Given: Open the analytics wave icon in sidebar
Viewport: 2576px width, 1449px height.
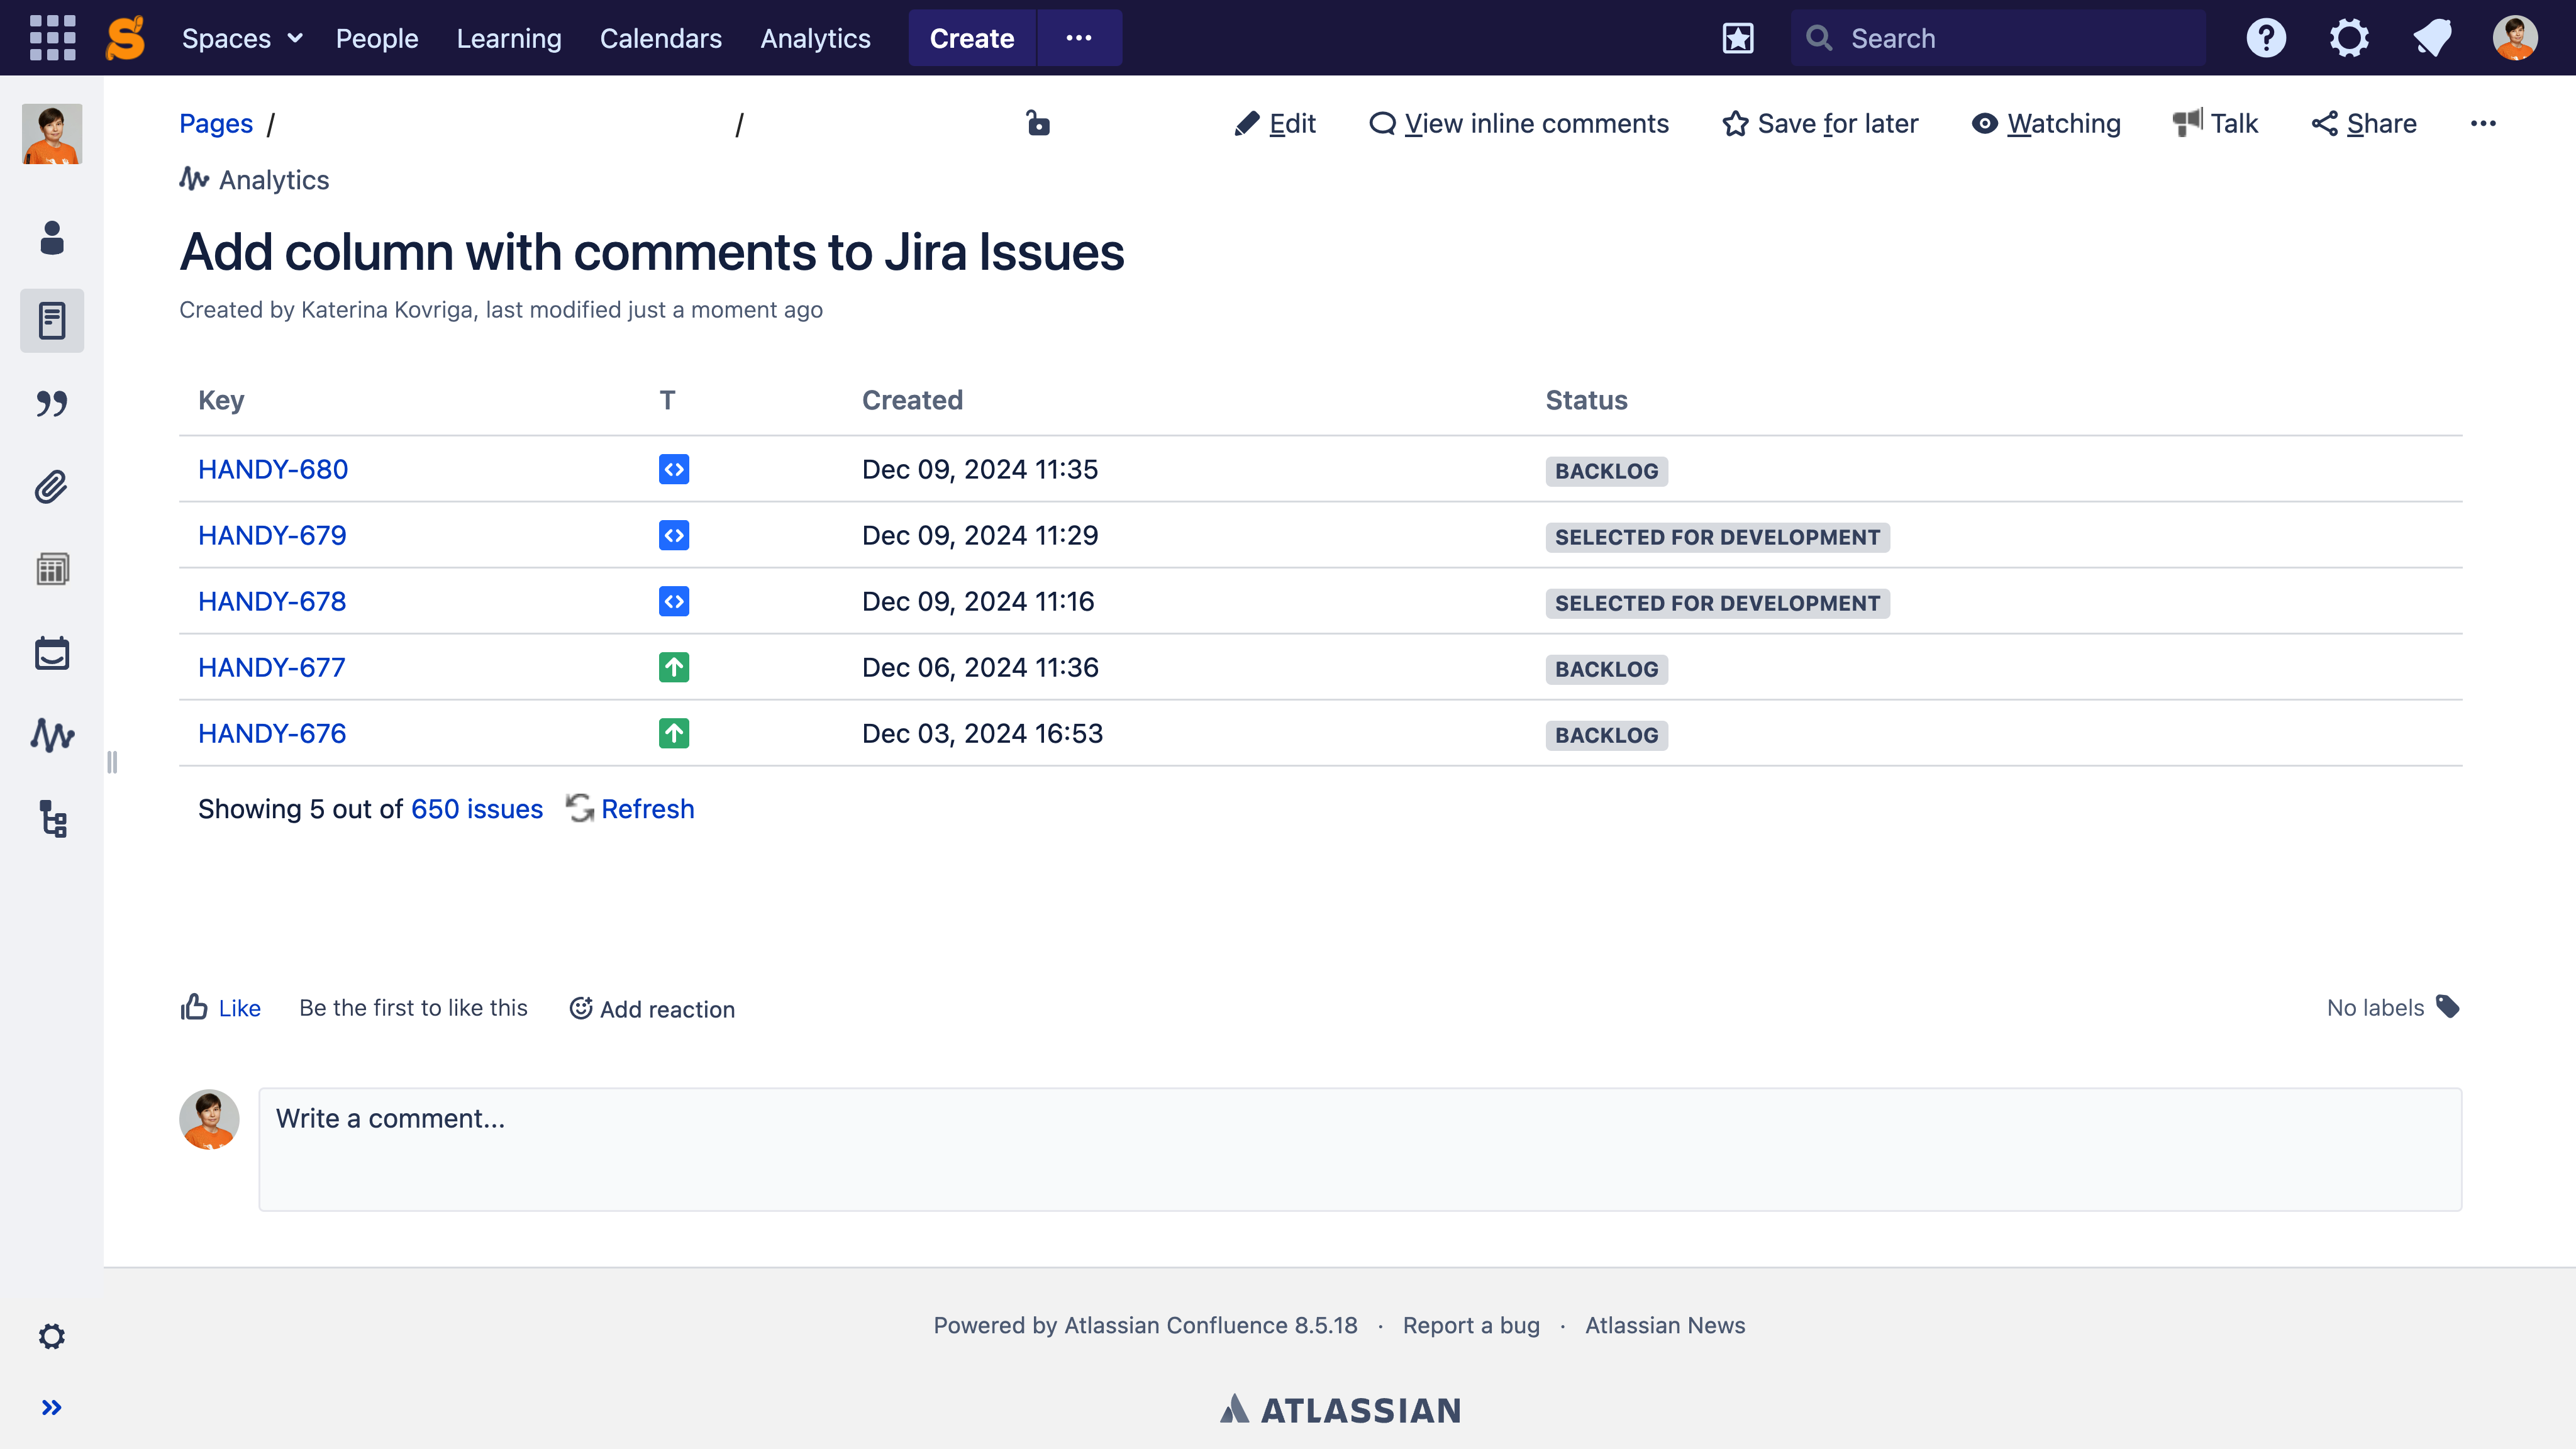Looking at the screenshot, I should pyautogui.click(x=52, y=736).
